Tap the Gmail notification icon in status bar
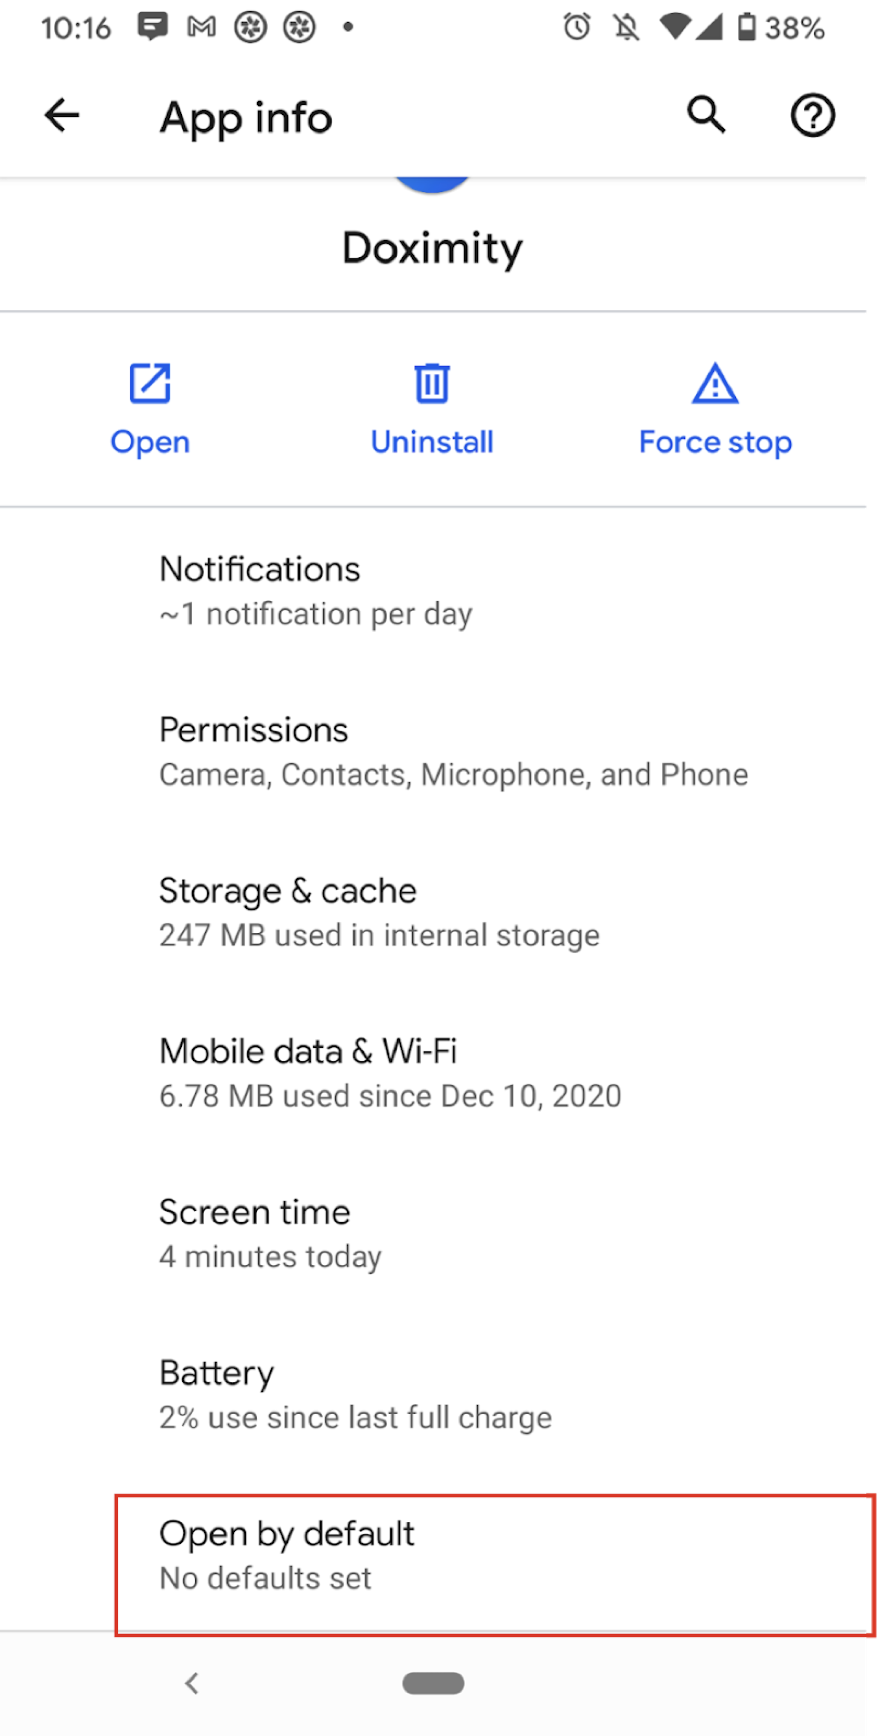 202,27
